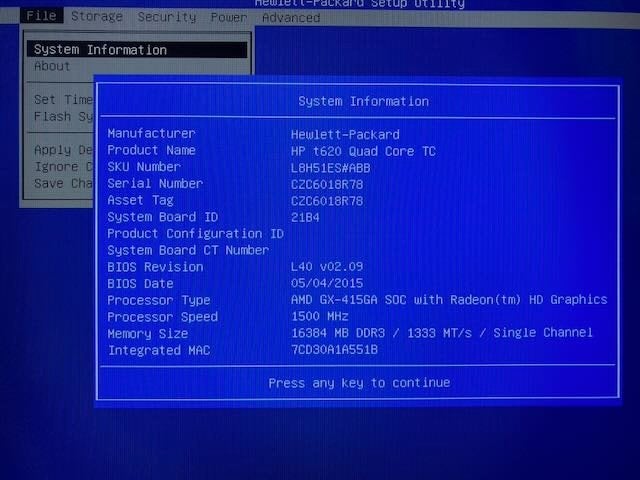640x480 pixels.
Task: Select the About menu entry
Action: click(x=52, y=66)
